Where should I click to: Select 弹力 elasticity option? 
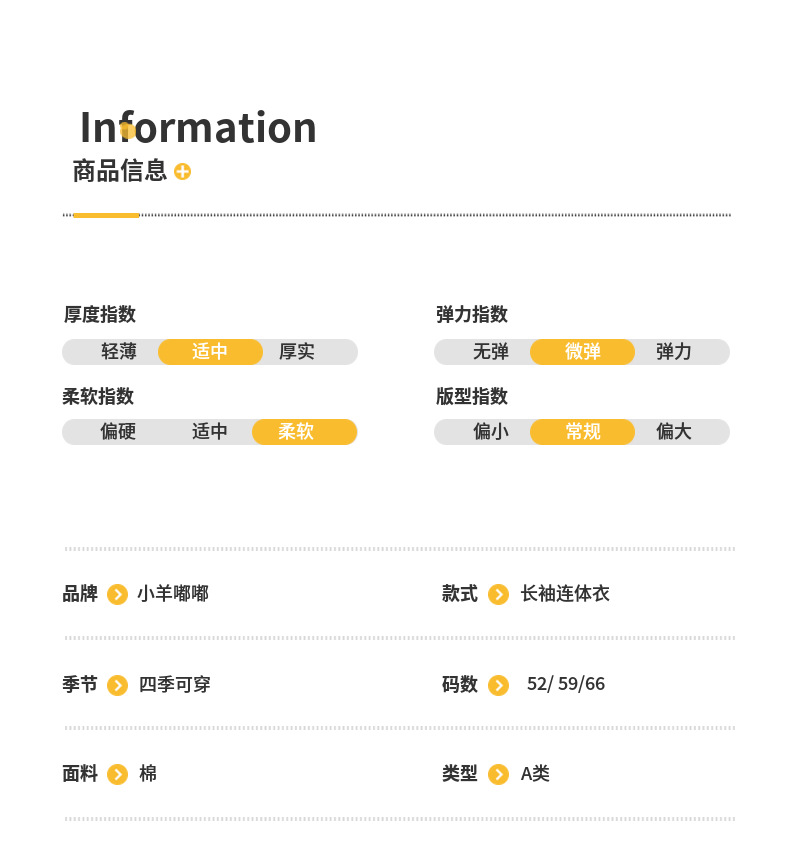[x=674, y=352]
